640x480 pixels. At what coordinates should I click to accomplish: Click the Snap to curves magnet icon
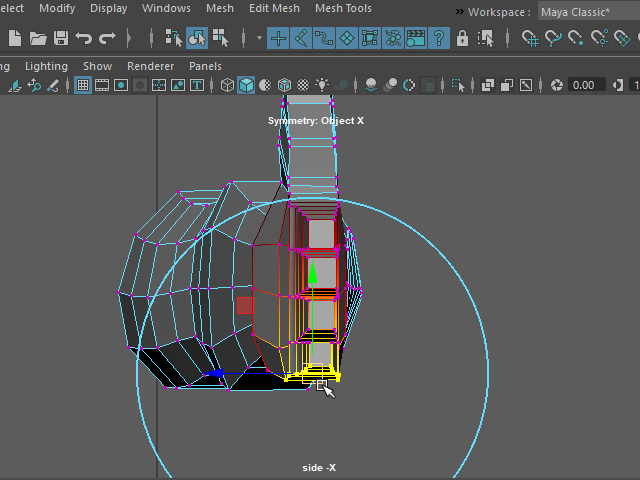554,38
